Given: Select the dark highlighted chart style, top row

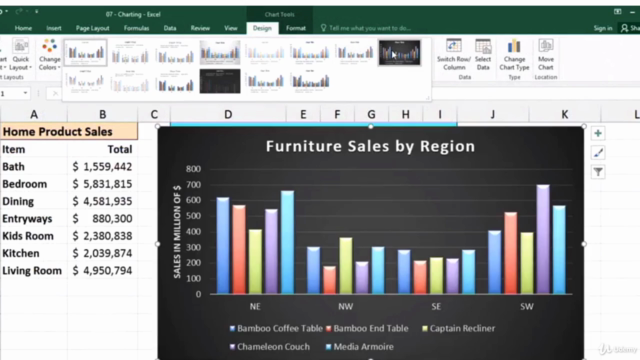Looking at the screenshot, I should point(399,53).
